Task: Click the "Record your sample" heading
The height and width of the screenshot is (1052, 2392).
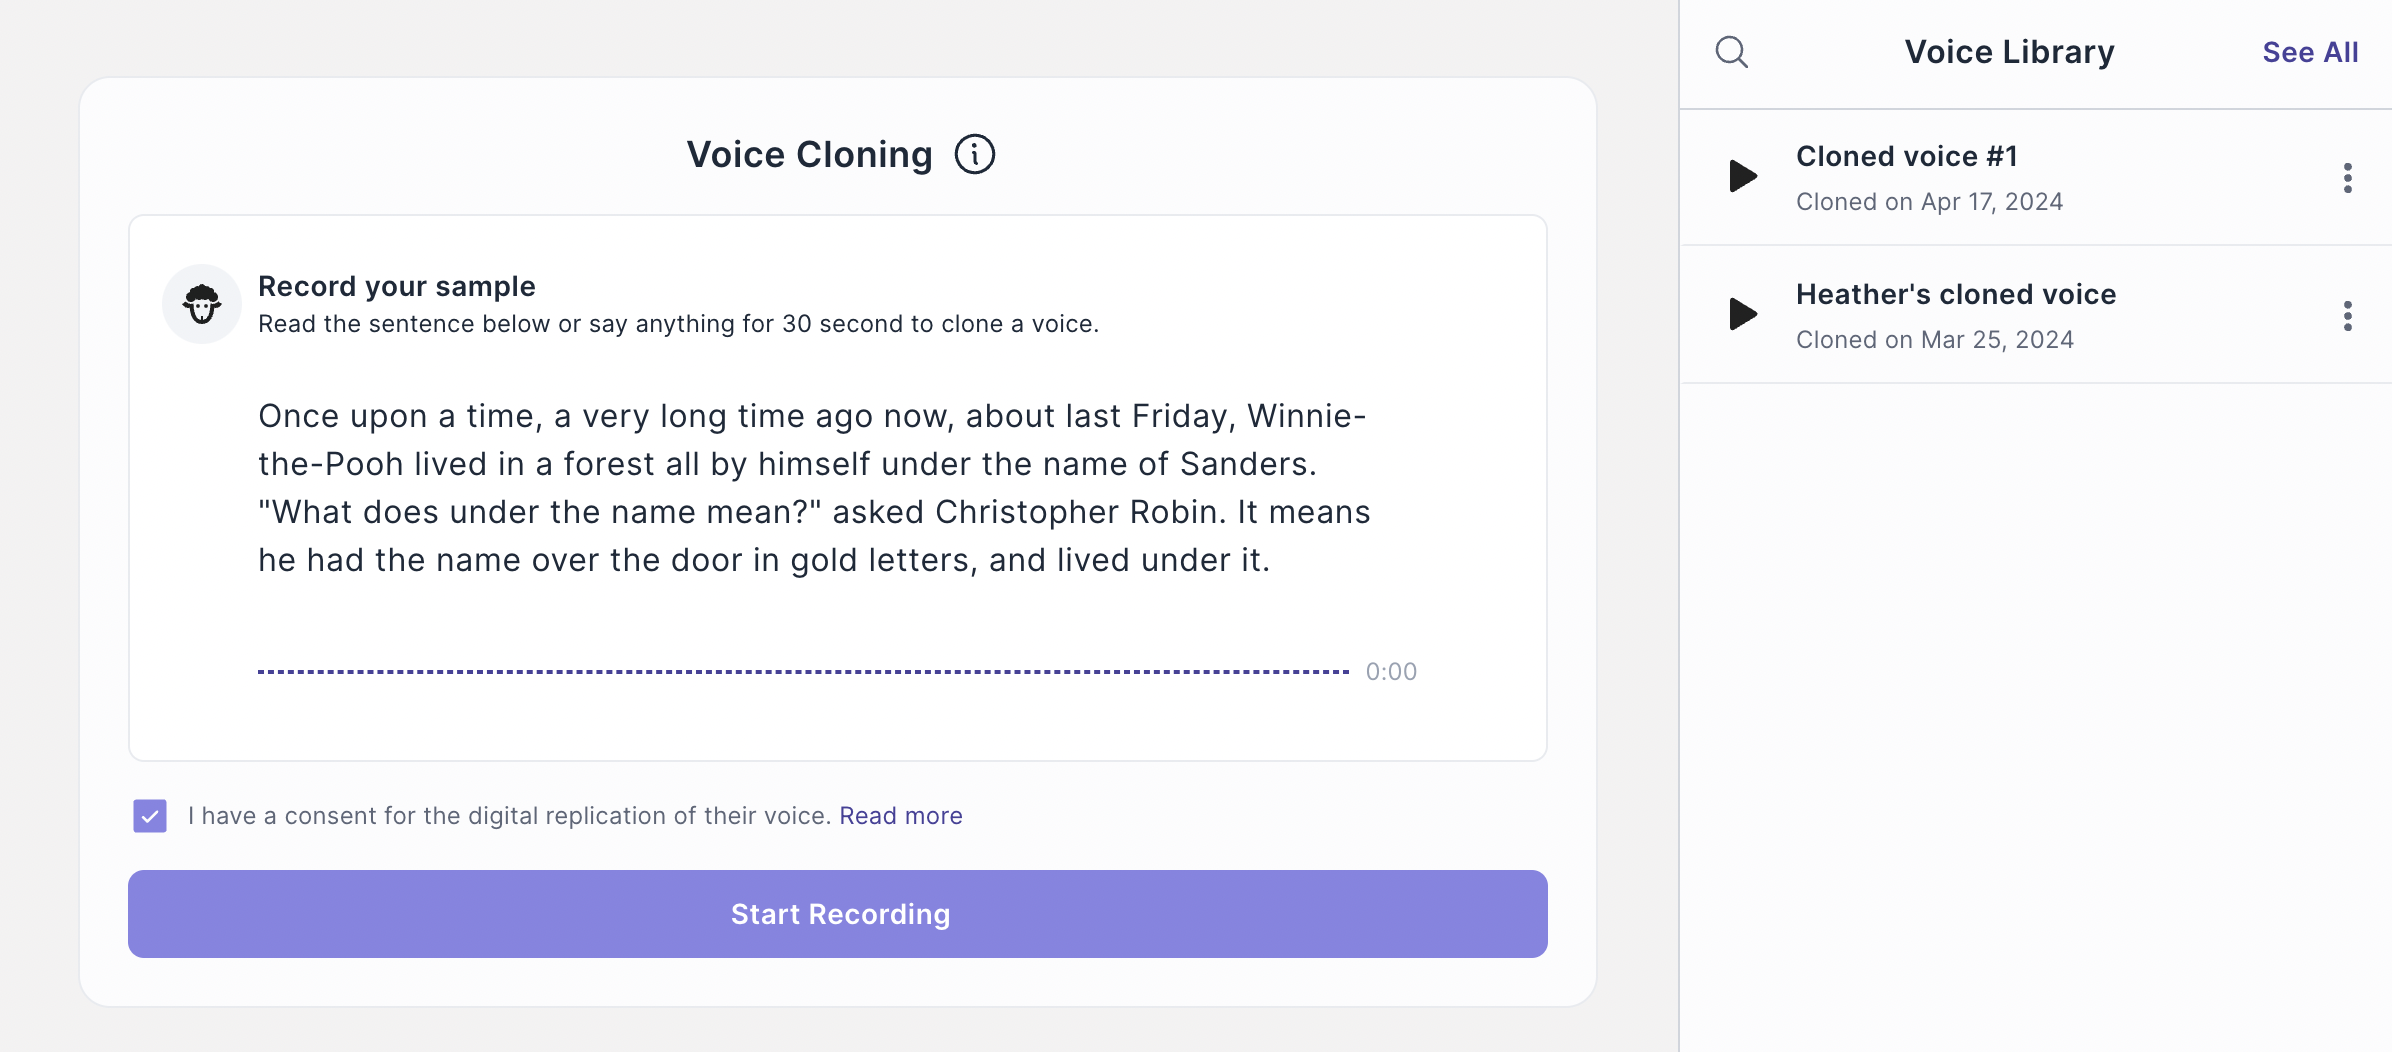Action: coord(397,286)
